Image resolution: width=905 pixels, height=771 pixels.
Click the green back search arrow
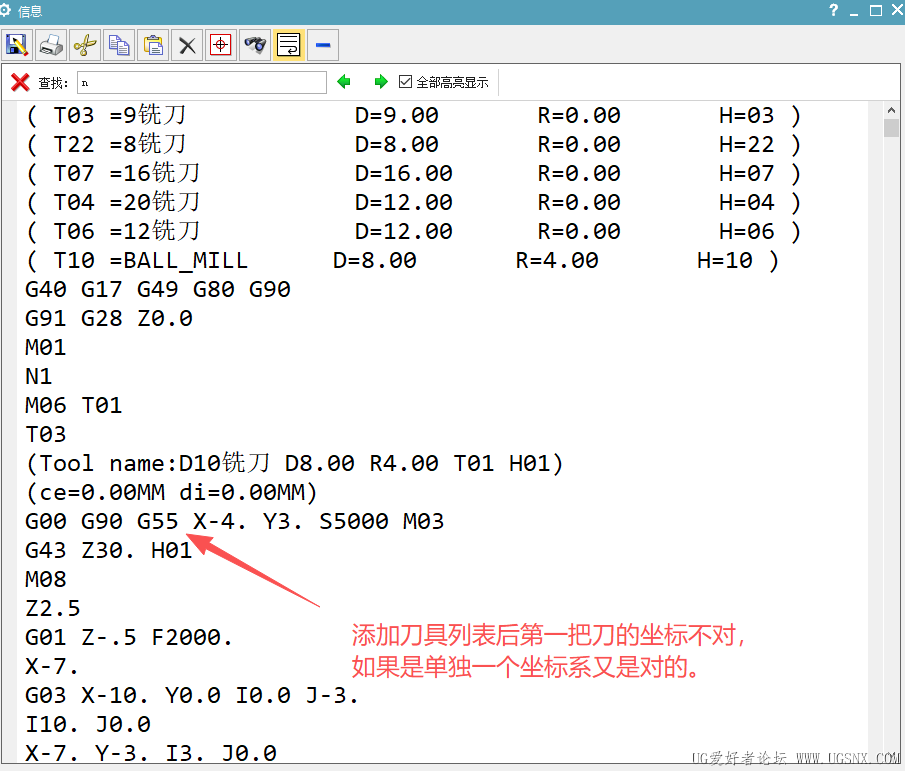345,82
